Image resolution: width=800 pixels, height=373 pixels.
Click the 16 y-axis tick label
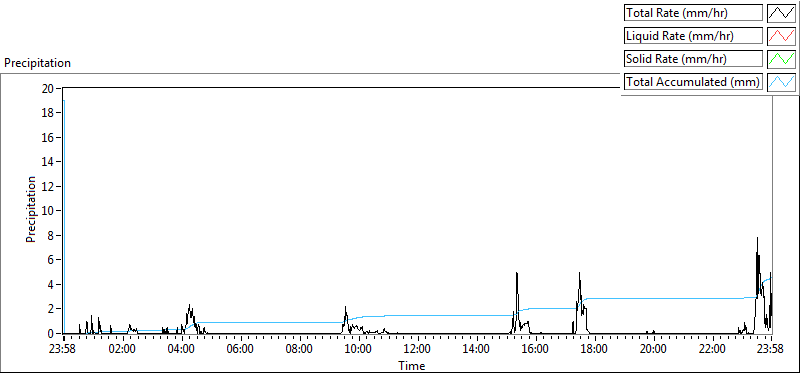[49, 137]
